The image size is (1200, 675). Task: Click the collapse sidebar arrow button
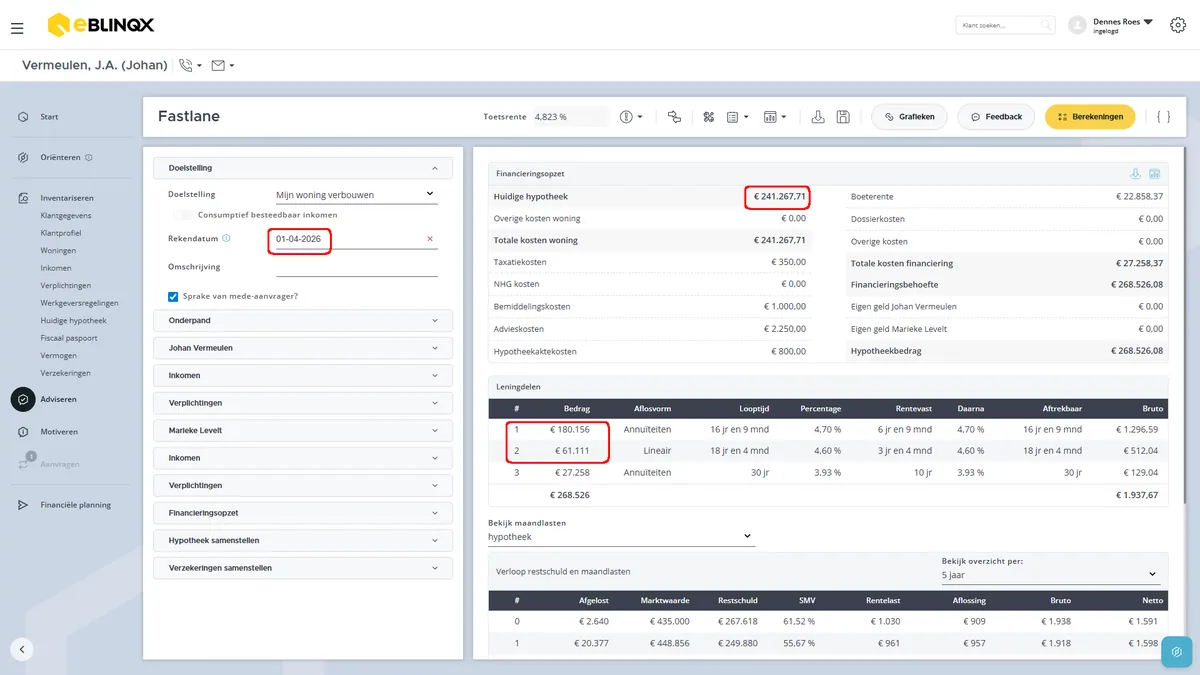pyautogui.click(x=23, y=648)
